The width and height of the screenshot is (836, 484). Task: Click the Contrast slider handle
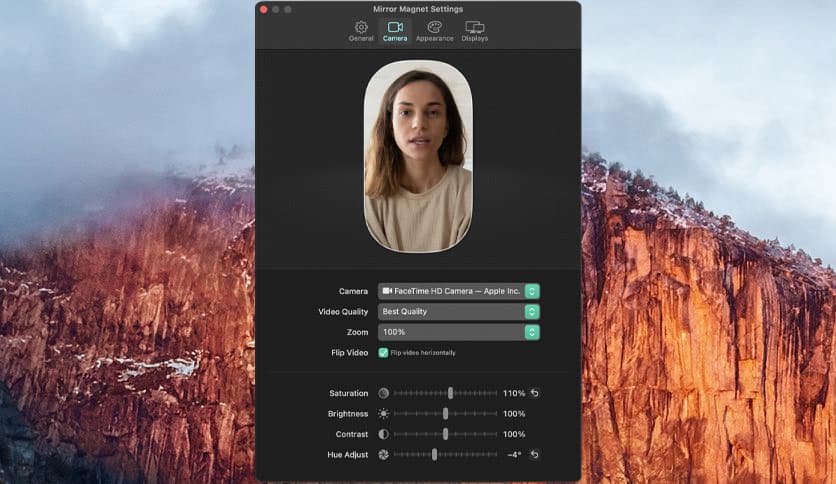pos(445,434)
